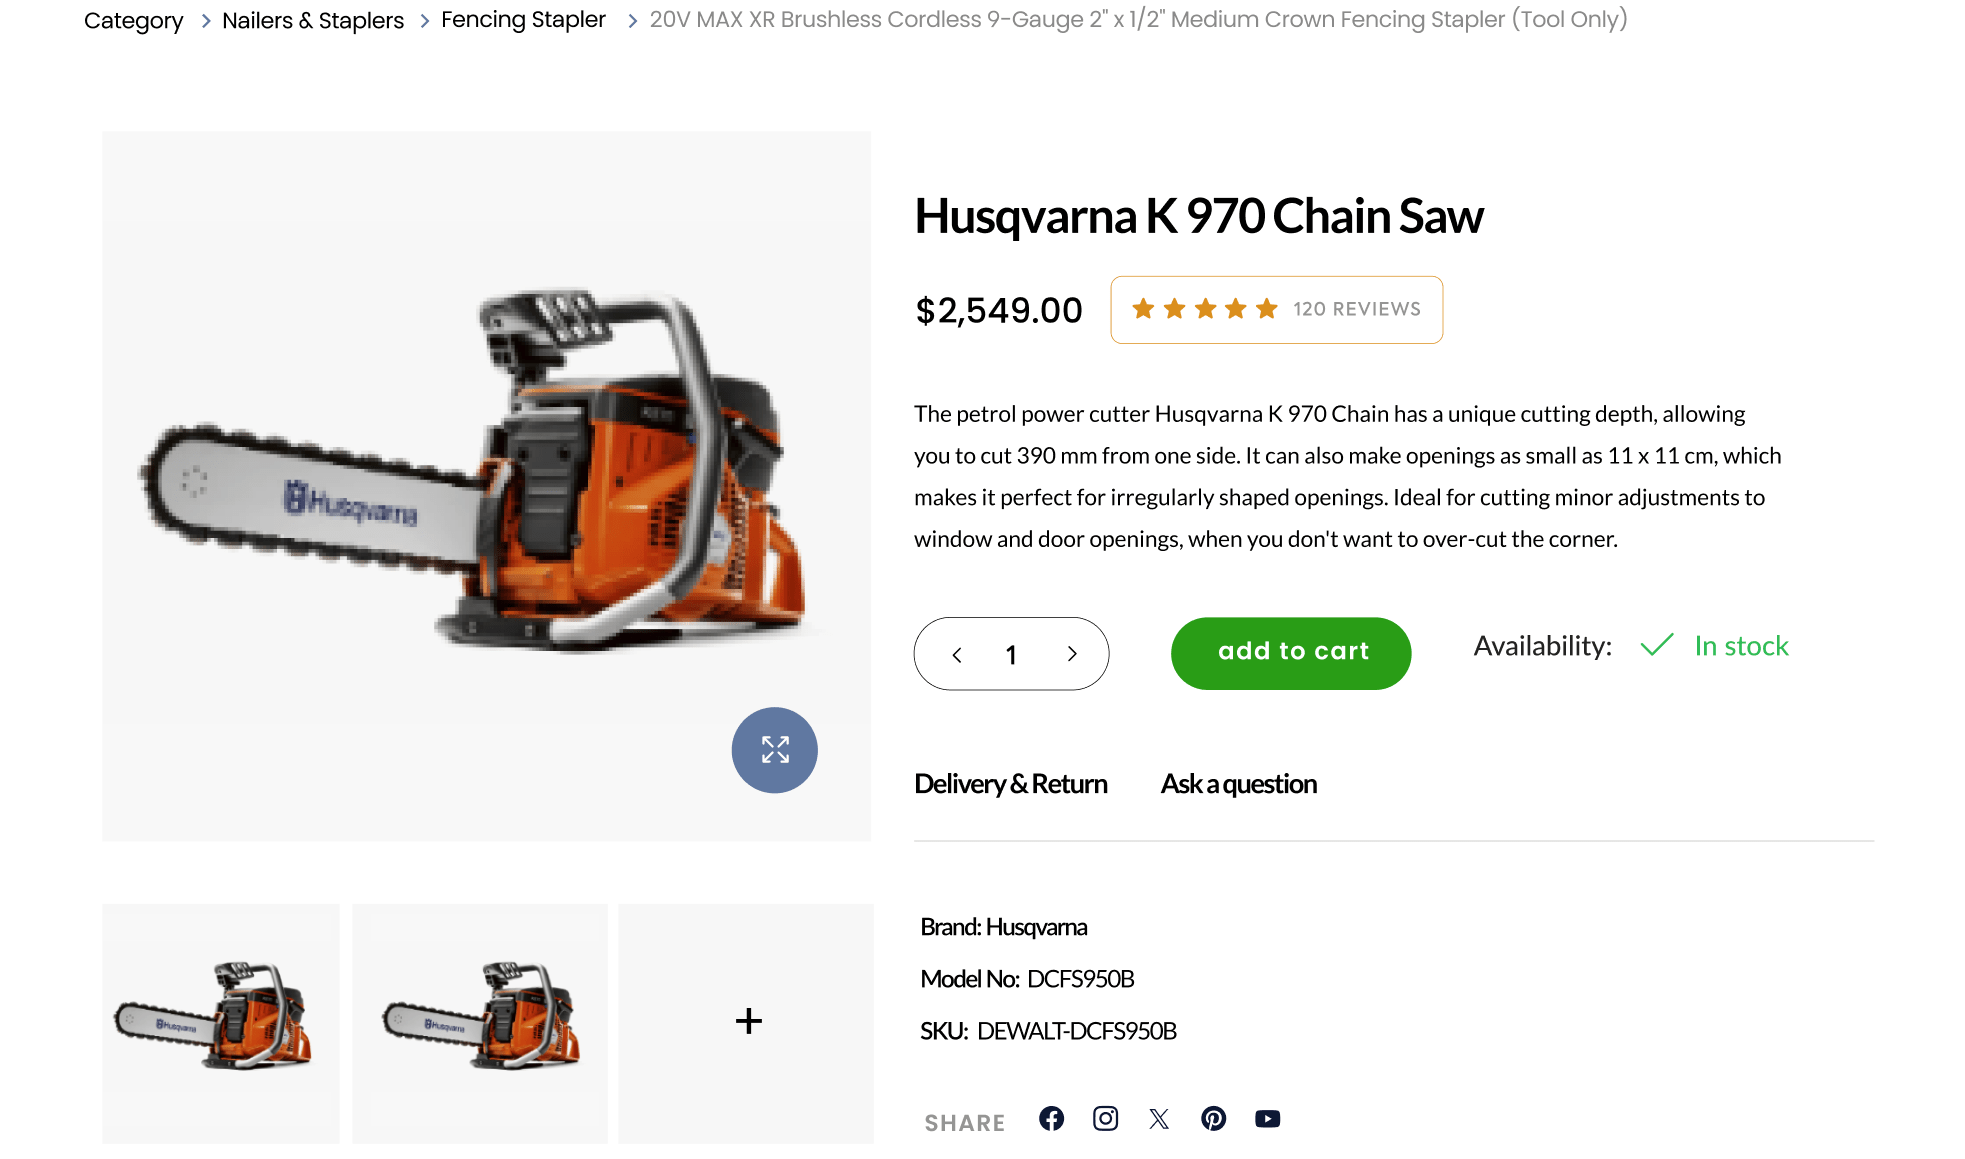
Task: Share on YouTube icon
Action: pyautogui.click(x=1267, y=1118)
